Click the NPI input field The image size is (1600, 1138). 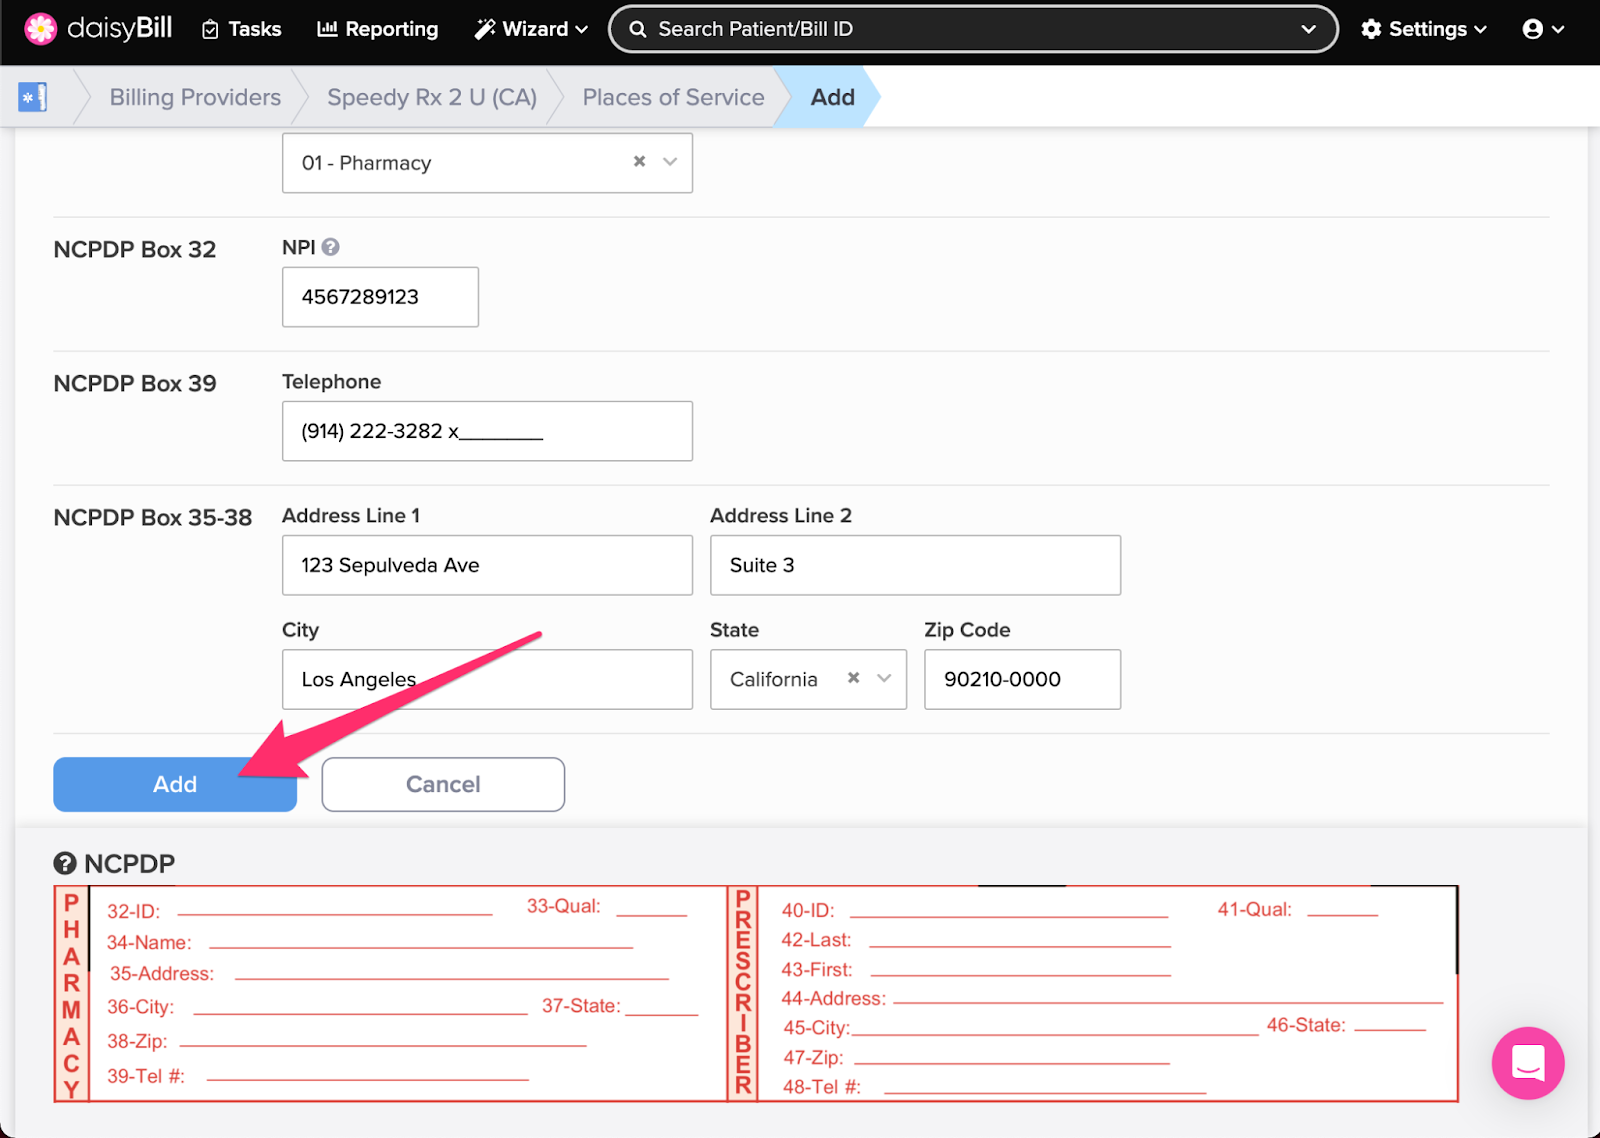(x=380, y=297)
